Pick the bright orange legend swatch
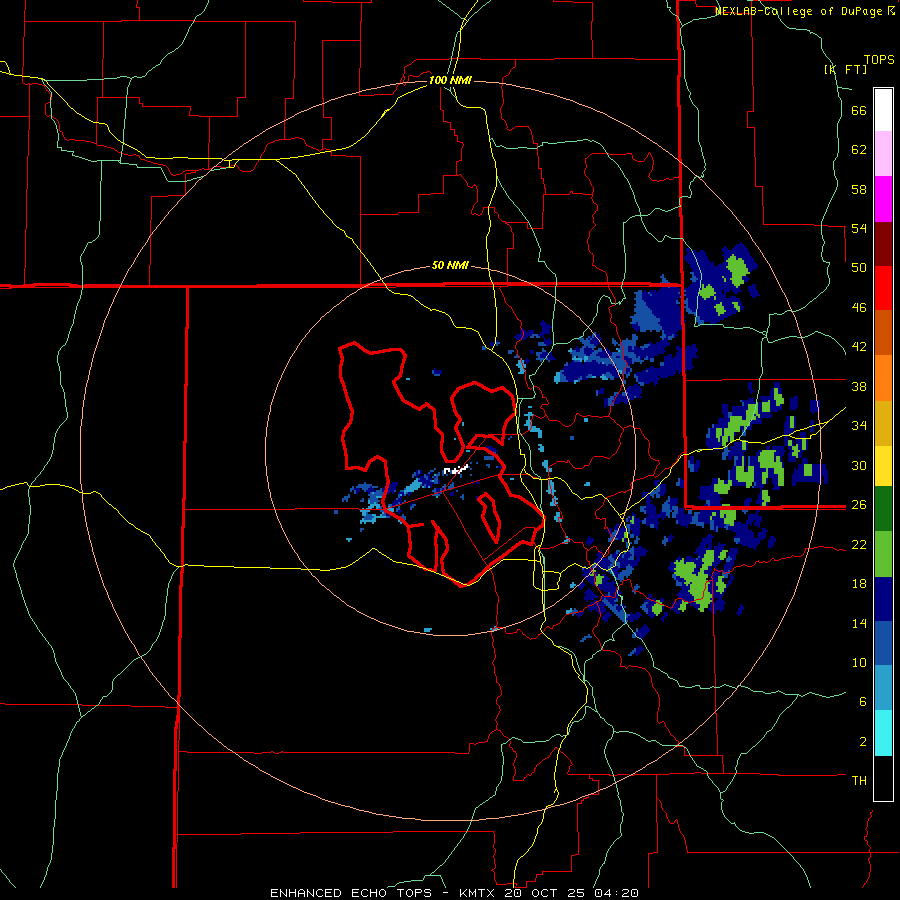Viewport: 900px width, 900px height. tap(883, 378)
